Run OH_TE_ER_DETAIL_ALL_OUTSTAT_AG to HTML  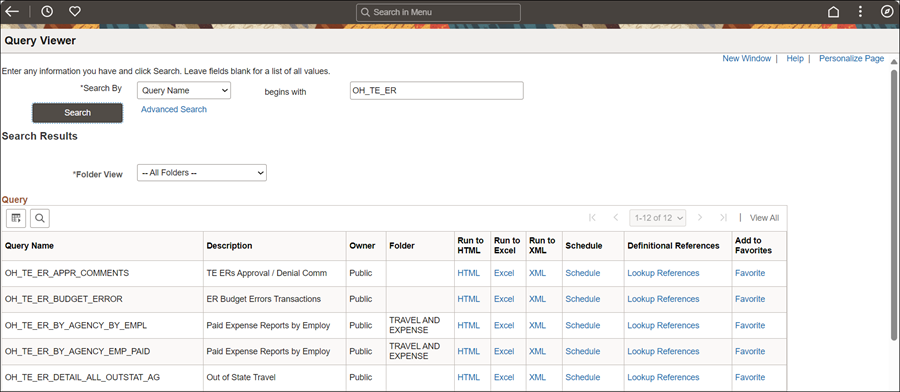(468, 377)
